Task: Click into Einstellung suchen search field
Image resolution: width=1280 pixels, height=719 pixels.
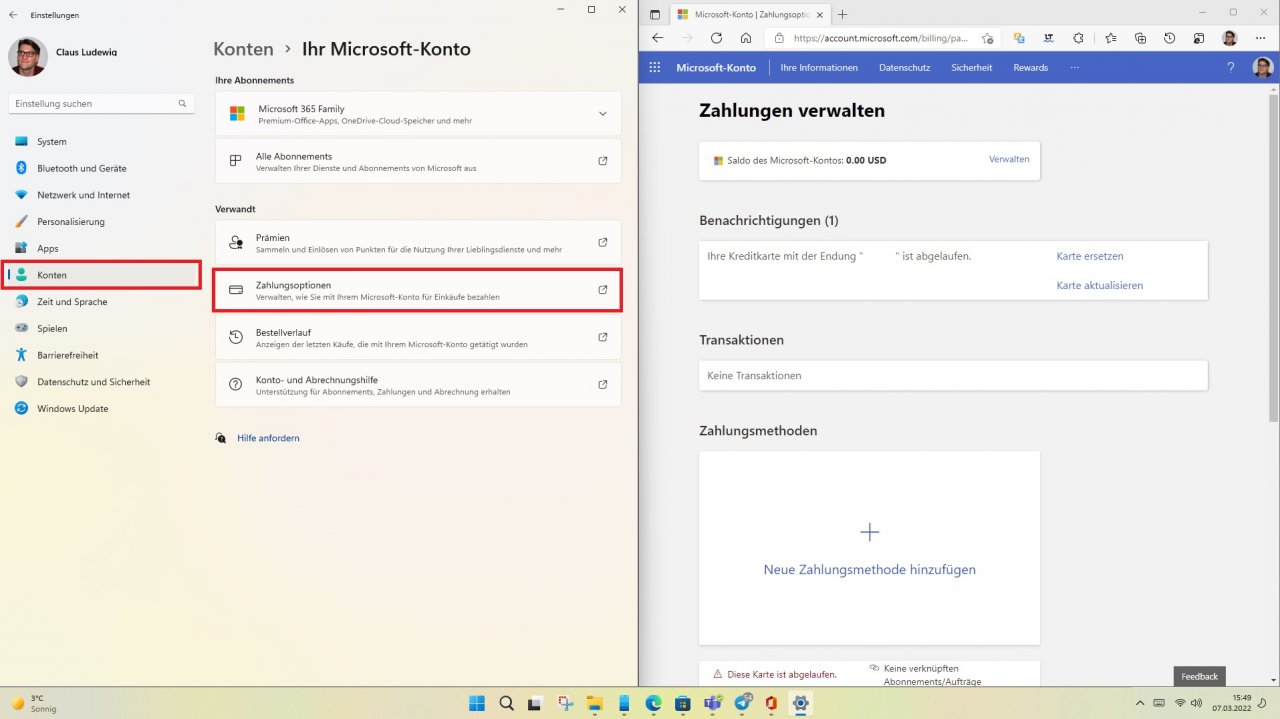Action: 100,103
